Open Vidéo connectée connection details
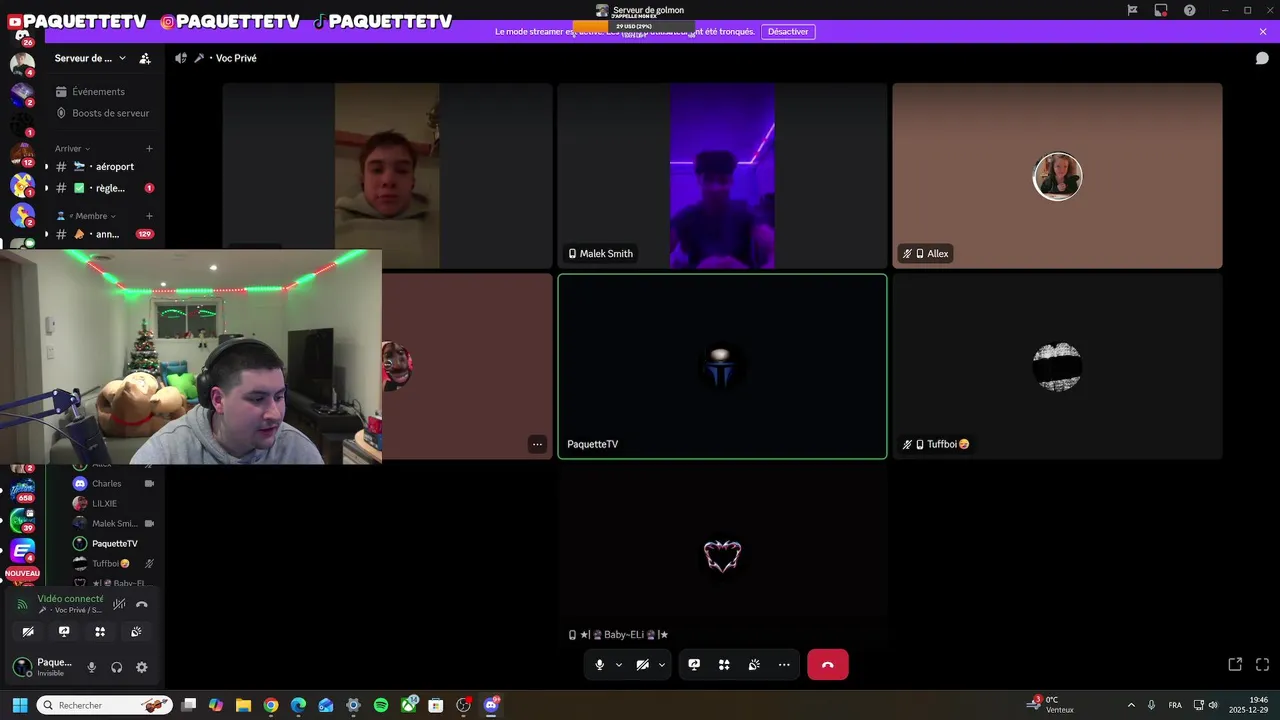The height and width of the screenshot is (720, 1280). pos(69,598)
